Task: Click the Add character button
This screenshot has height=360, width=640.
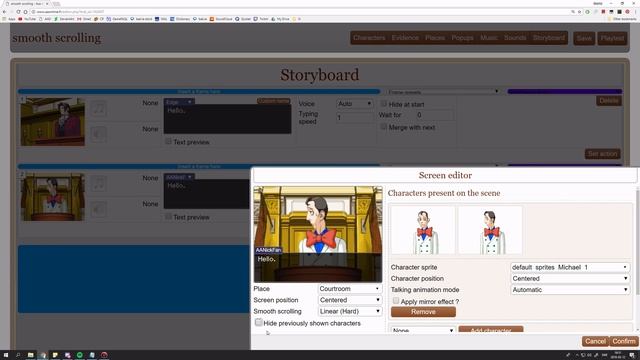Action: [x=491, y=330]
